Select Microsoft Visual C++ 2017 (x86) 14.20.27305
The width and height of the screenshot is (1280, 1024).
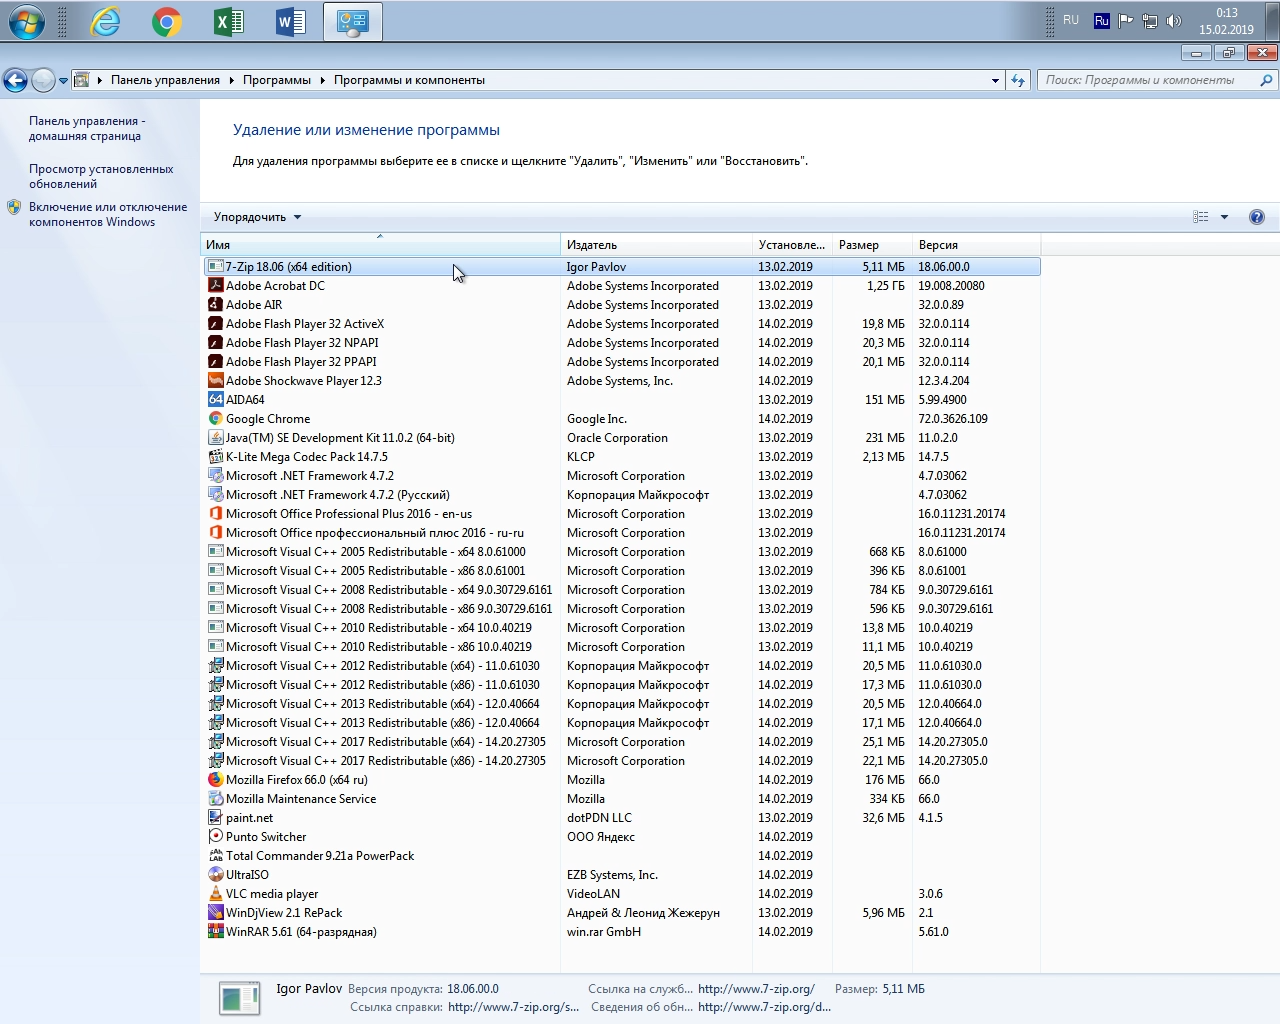620,761
